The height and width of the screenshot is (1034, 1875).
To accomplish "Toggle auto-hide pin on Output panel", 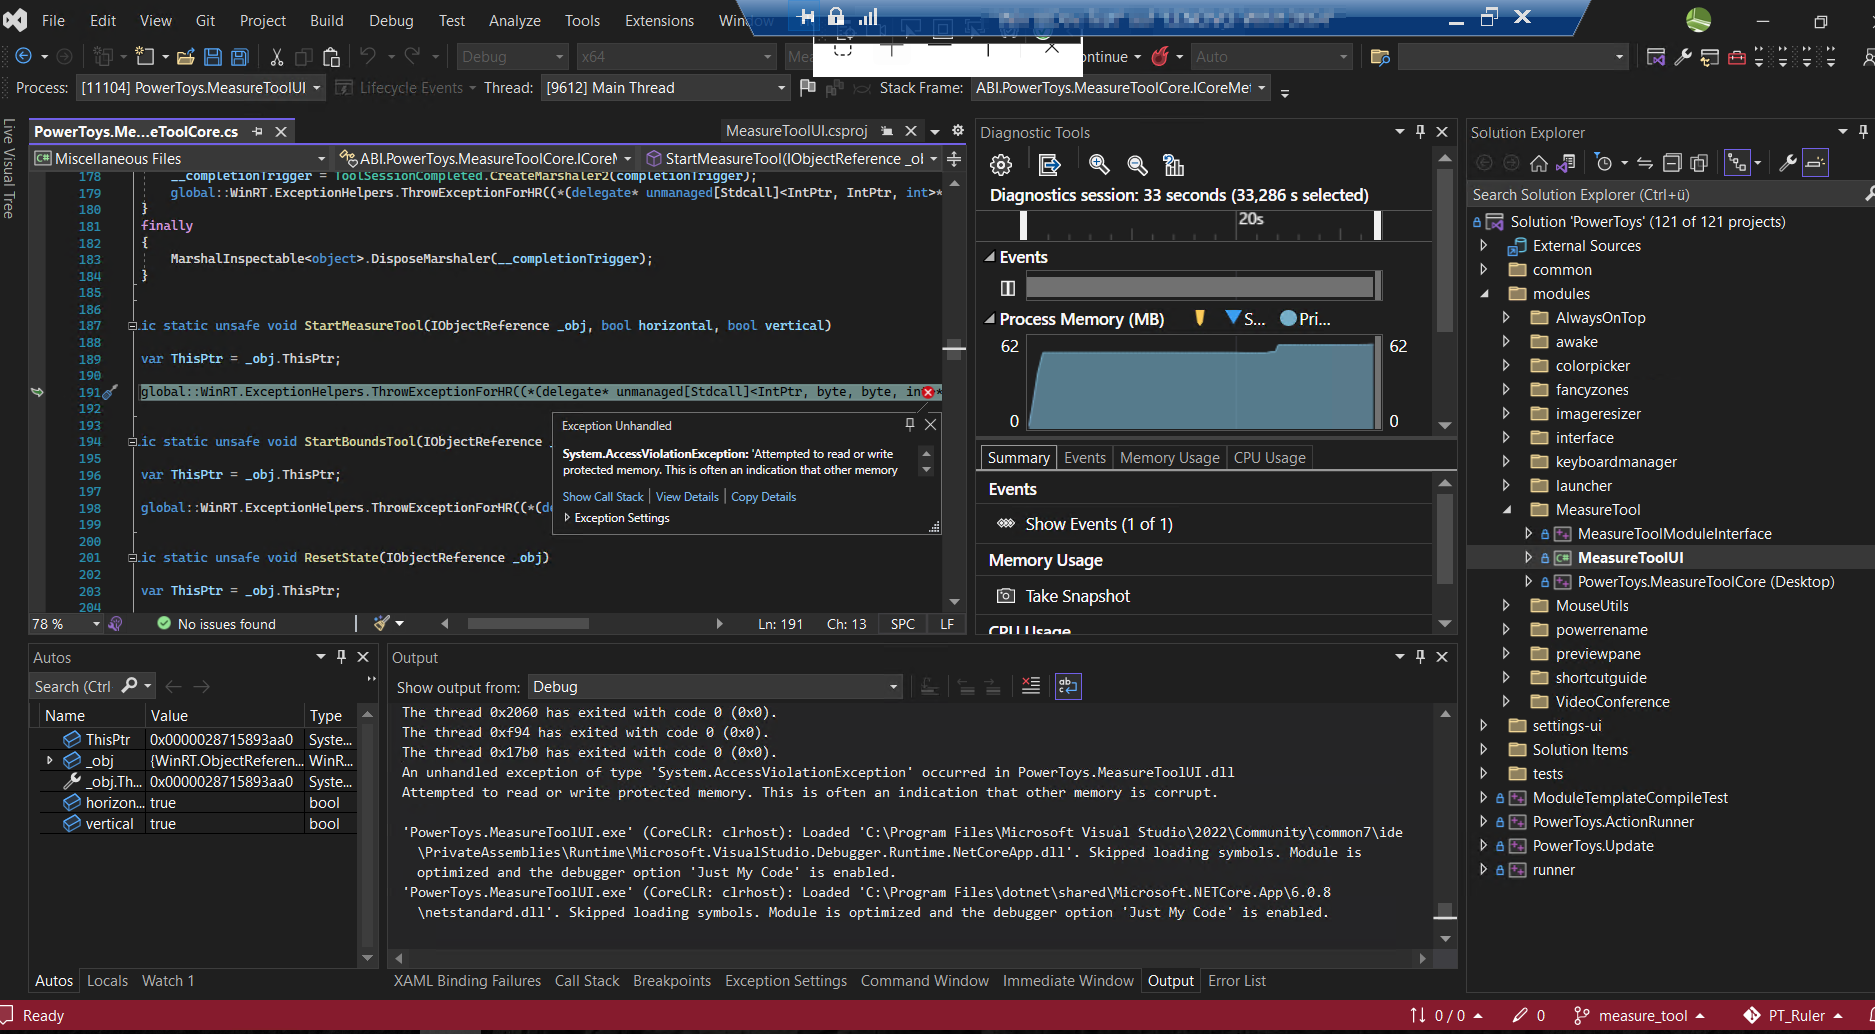I will pos(1420,657).
